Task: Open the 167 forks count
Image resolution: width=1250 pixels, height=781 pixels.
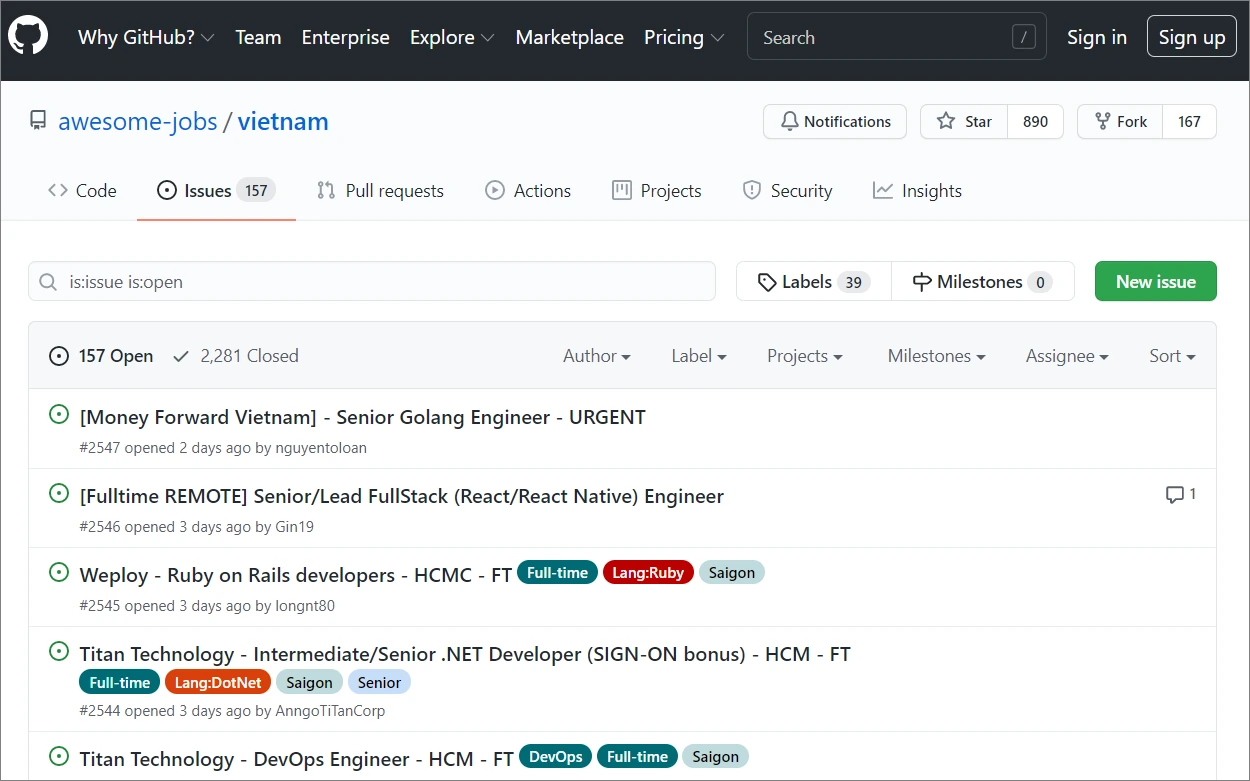Action: [x=1189, y=121]
